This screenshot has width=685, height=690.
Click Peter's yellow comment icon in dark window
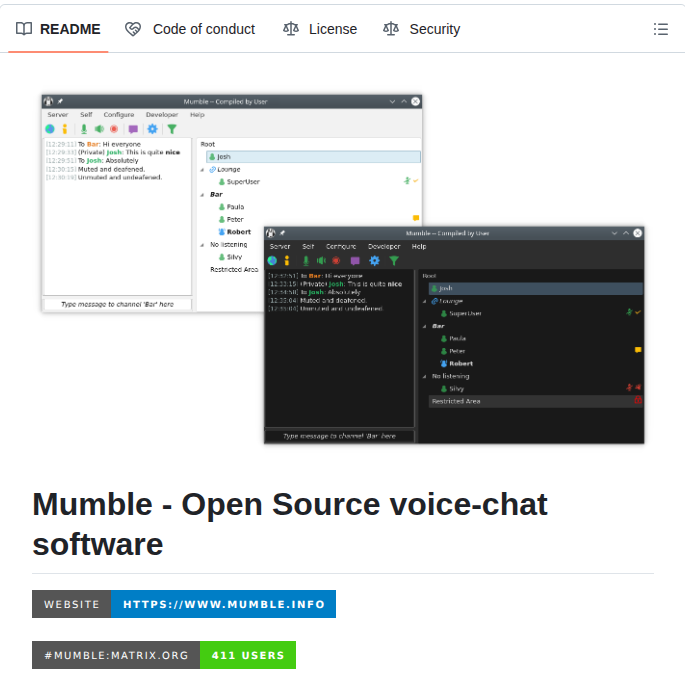point(638,350)
